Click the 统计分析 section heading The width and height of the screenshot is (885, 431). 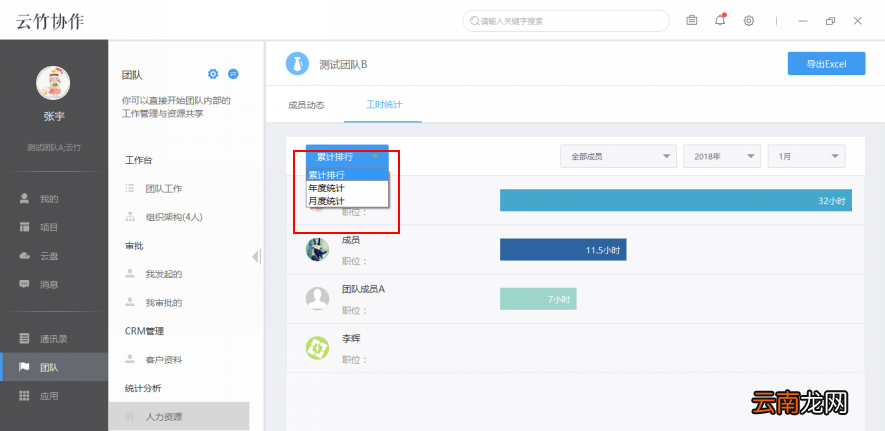[143, 388]
